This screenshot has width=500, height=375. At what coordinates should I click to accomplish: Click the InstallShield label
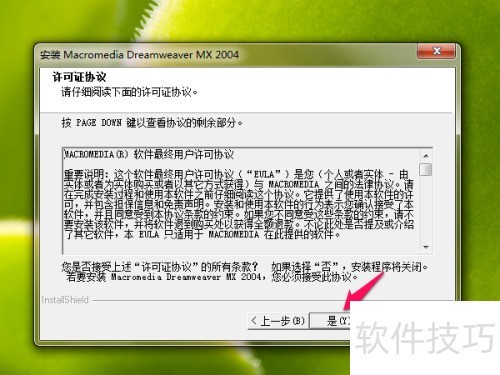pos(65,300)
